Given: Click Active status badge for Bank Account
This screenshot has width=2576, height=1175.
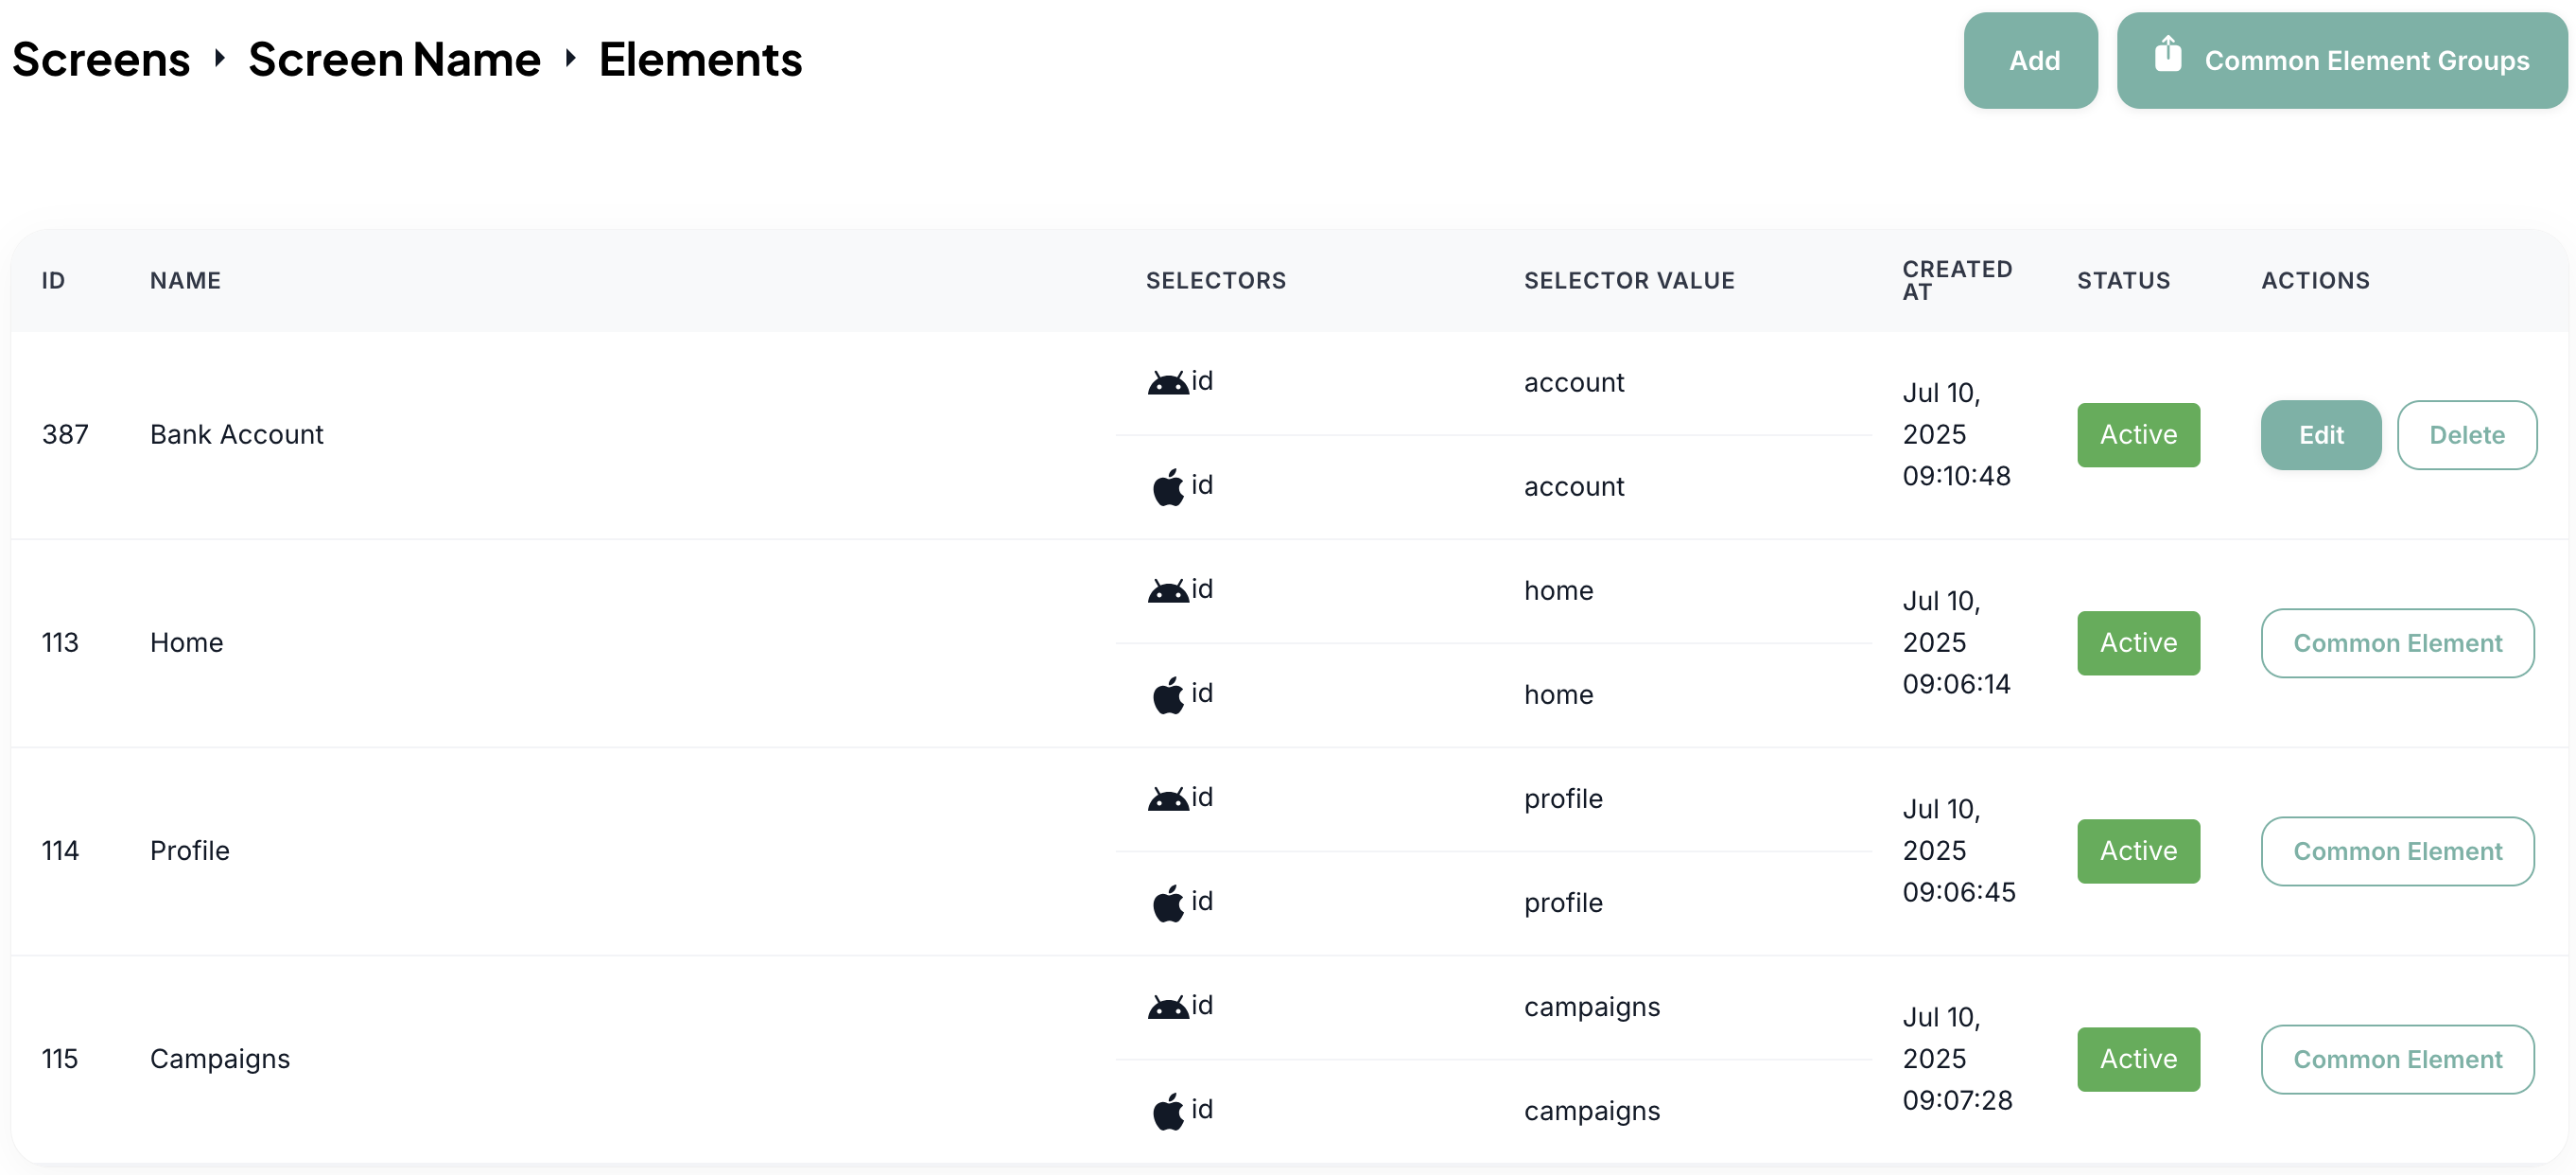Looking at the screenshot, I should tap(2137, 435).
